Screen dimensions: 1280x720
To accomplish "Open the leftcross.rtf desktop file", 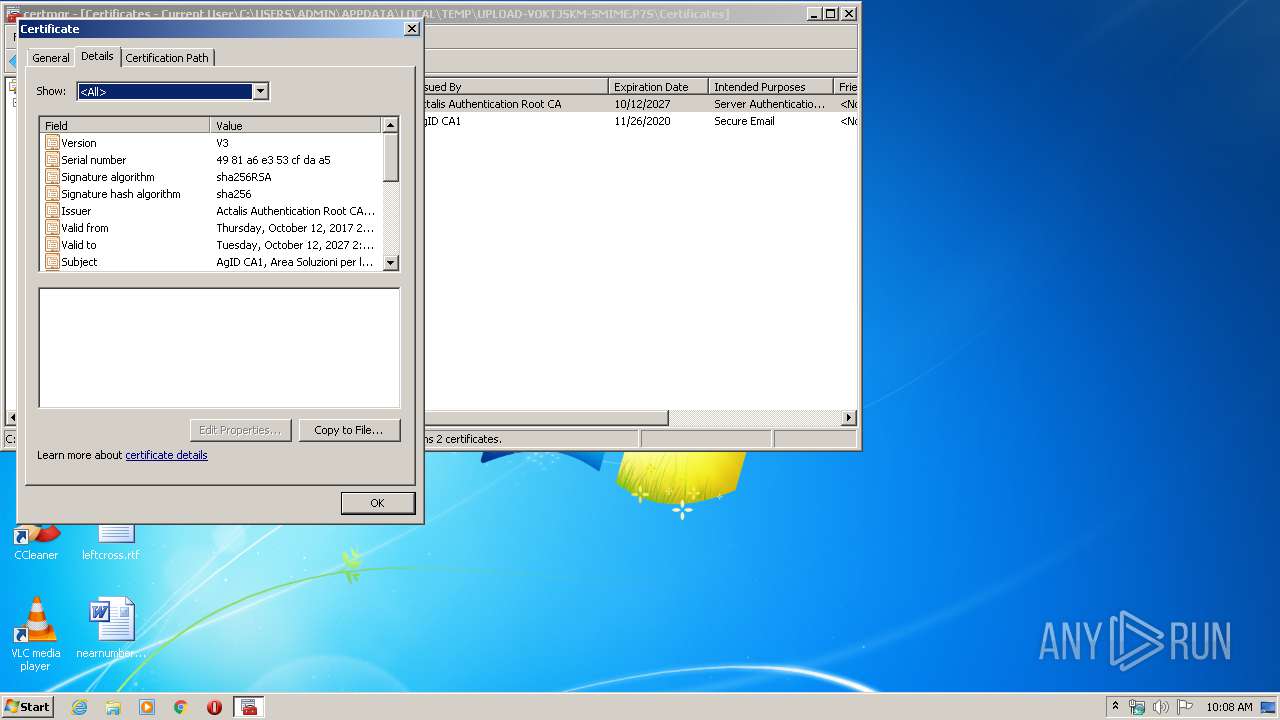I will pos(111,542).
